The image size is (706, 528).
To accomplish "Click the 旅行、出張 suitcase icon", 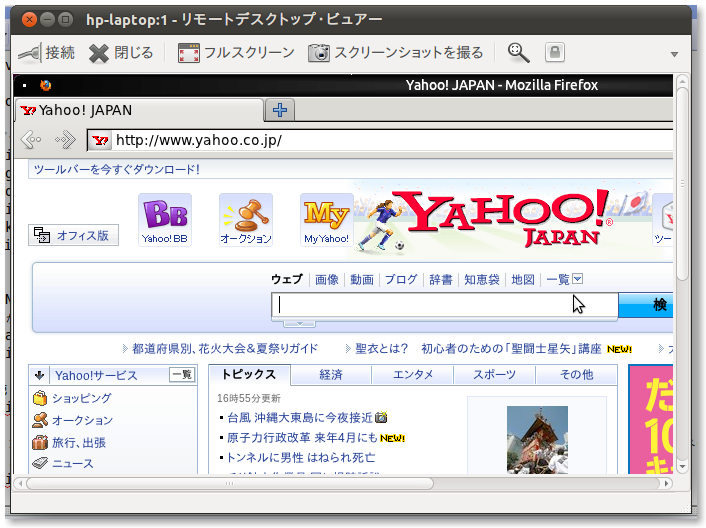I will click(x=40, y=442).
